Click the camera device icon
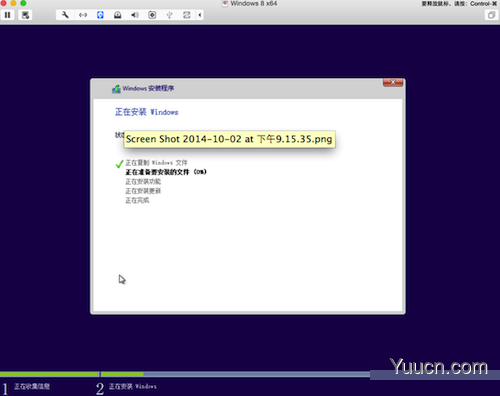This screenshot has width=500, height=396. tap(152, 15)
